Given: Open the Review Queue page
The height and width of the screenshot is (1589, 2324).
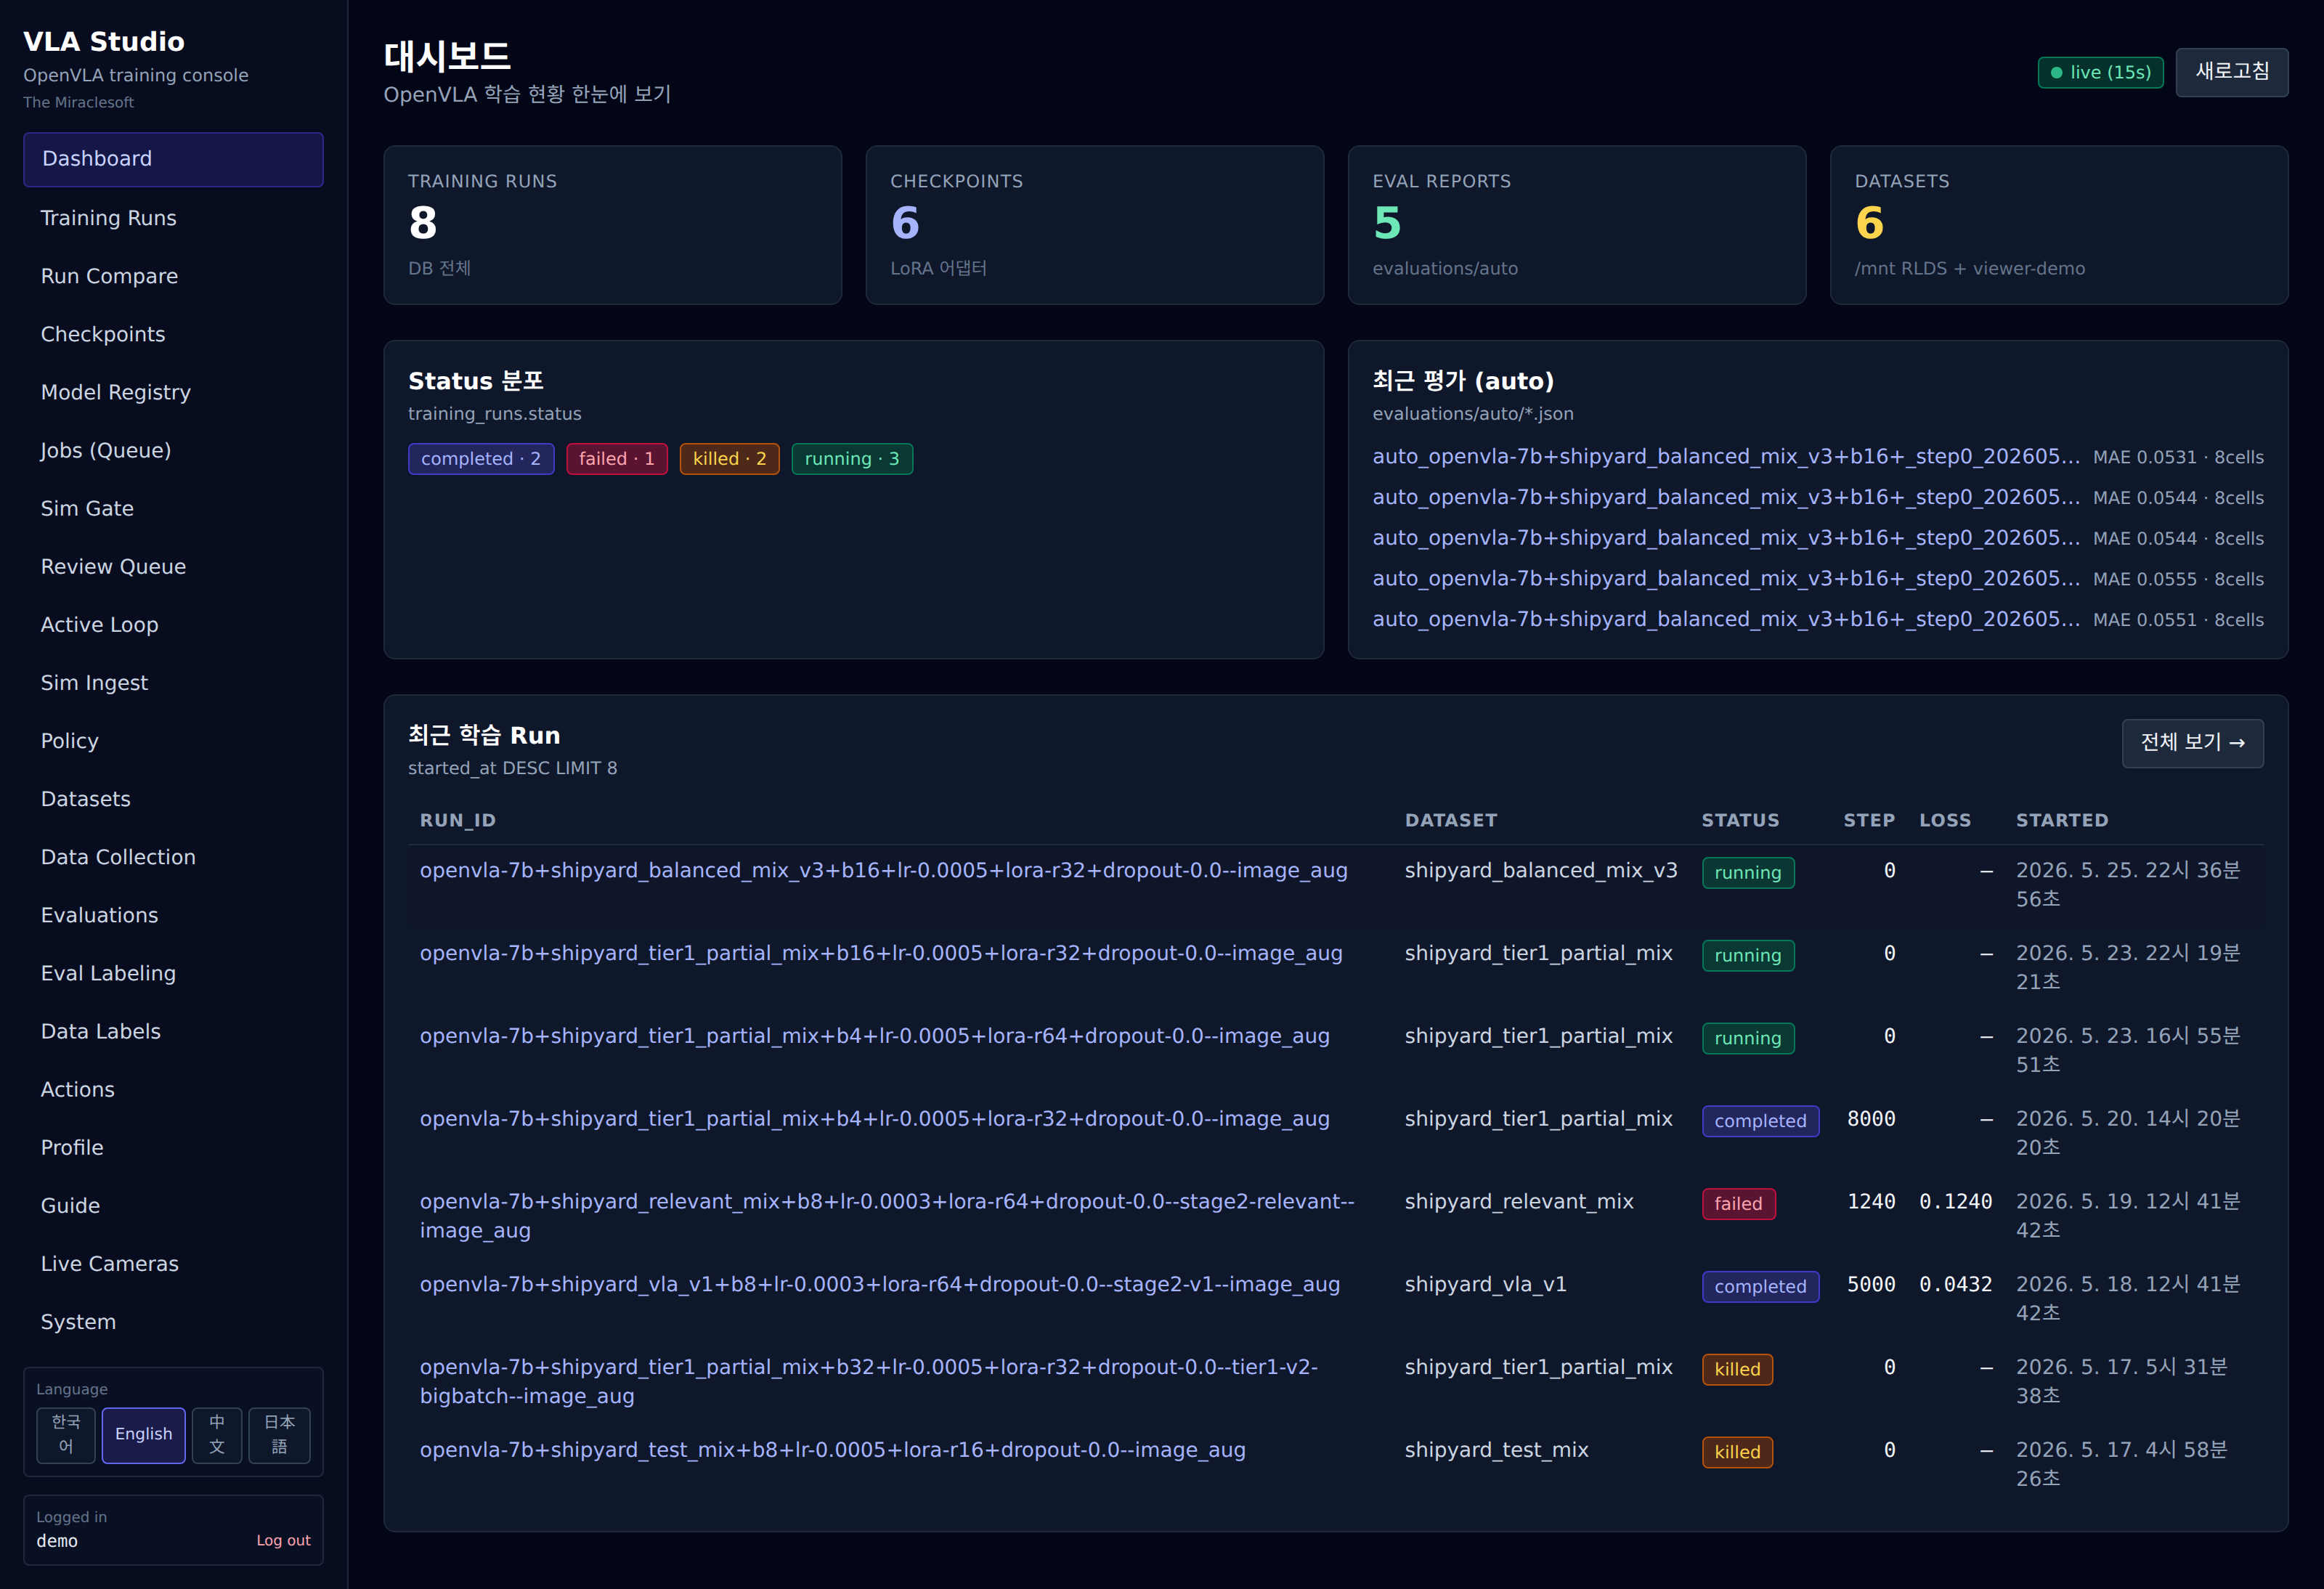Looking at the screenshot, I should [x=173, y=566].
